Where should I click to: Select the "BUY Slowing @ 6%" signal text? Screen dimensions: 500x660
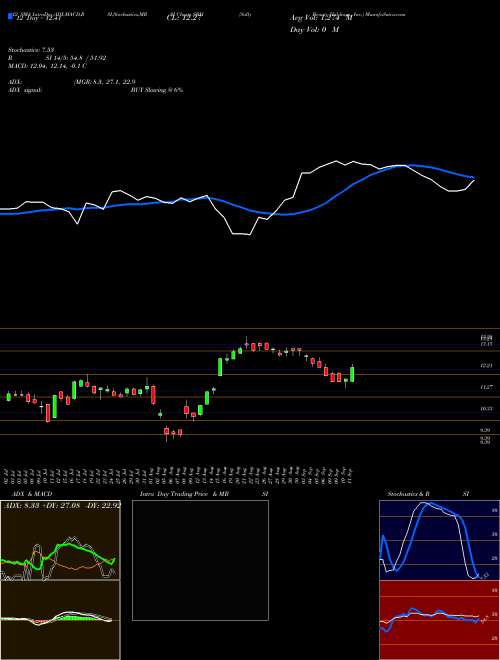tap(157, 90)
